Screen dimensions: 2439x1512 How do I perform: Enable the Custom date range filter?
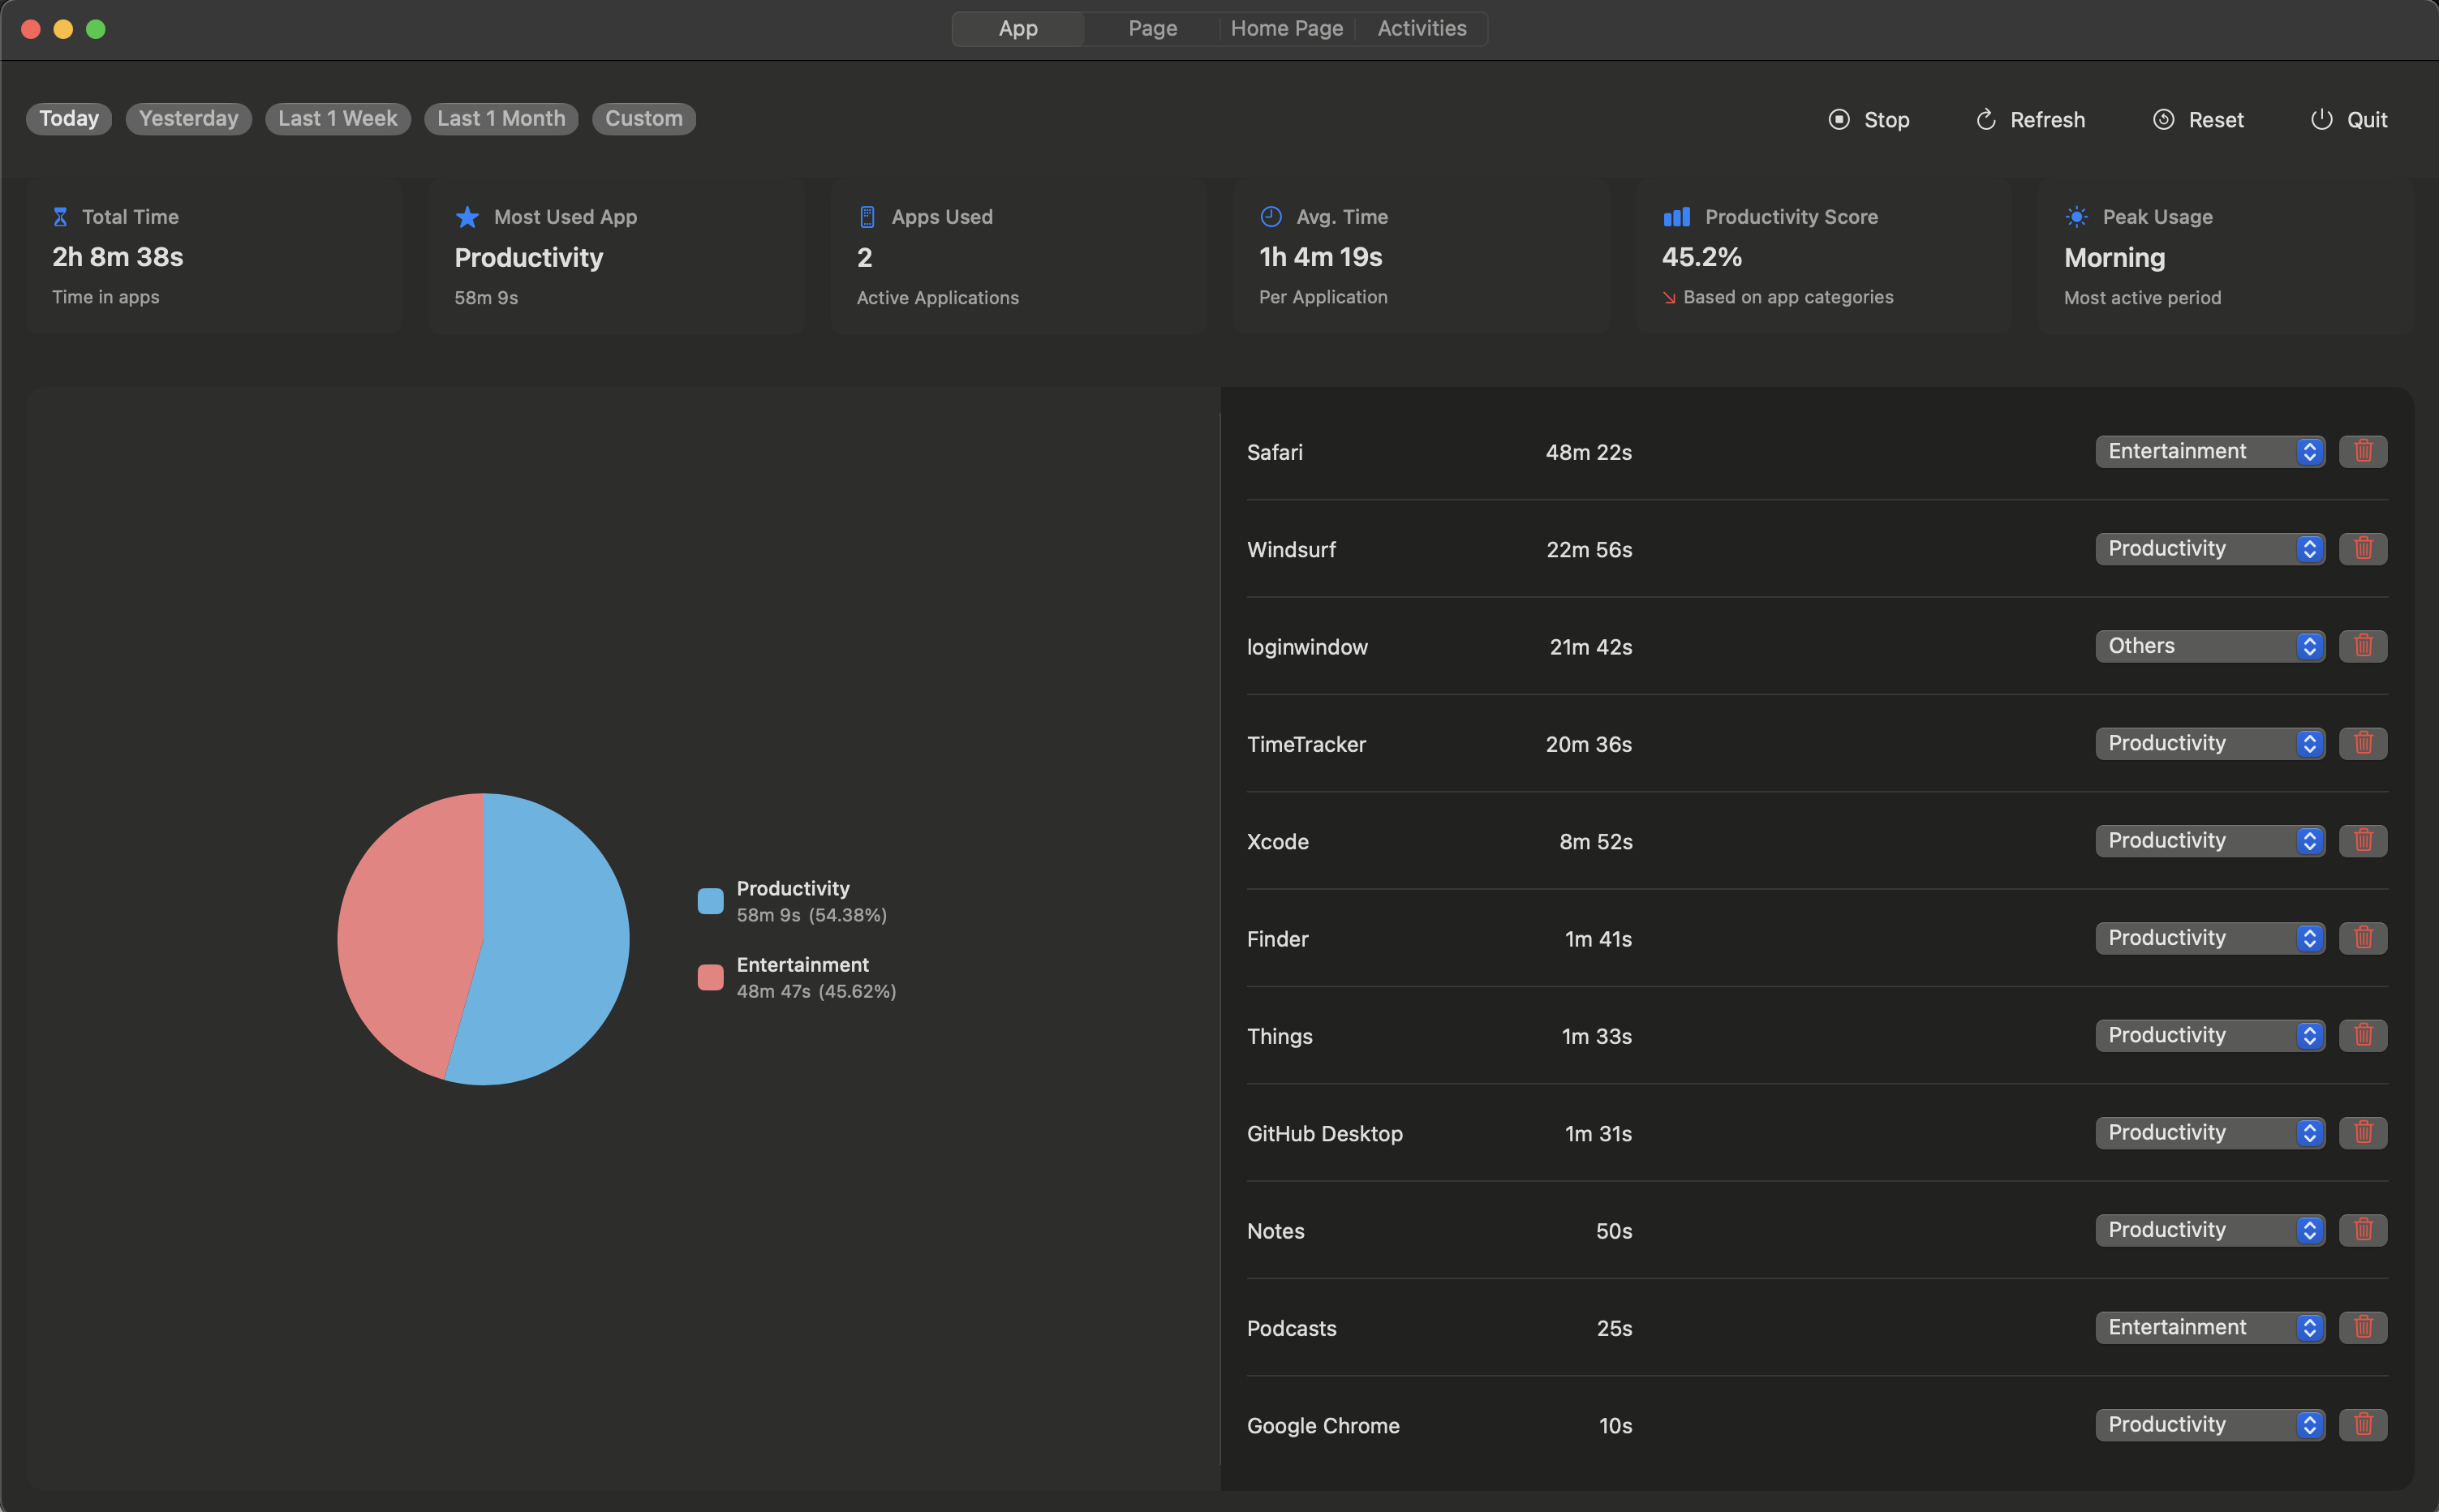coord(643,117)
